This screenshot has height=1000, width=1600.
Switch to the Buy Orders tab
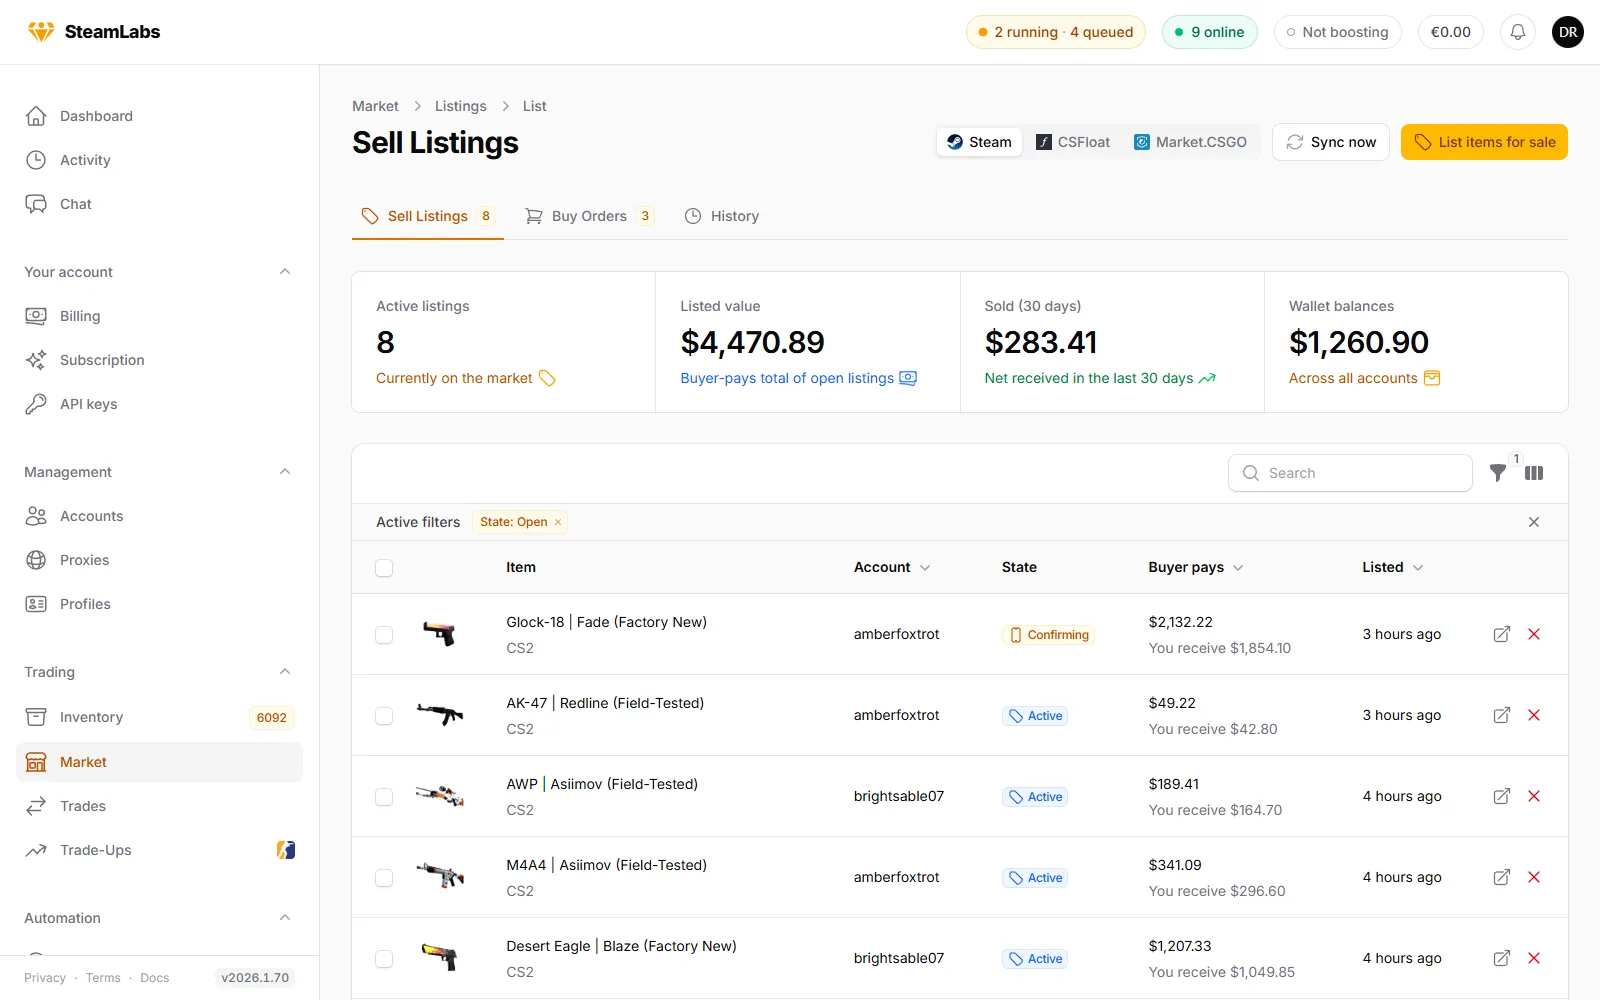pos(589,216)
